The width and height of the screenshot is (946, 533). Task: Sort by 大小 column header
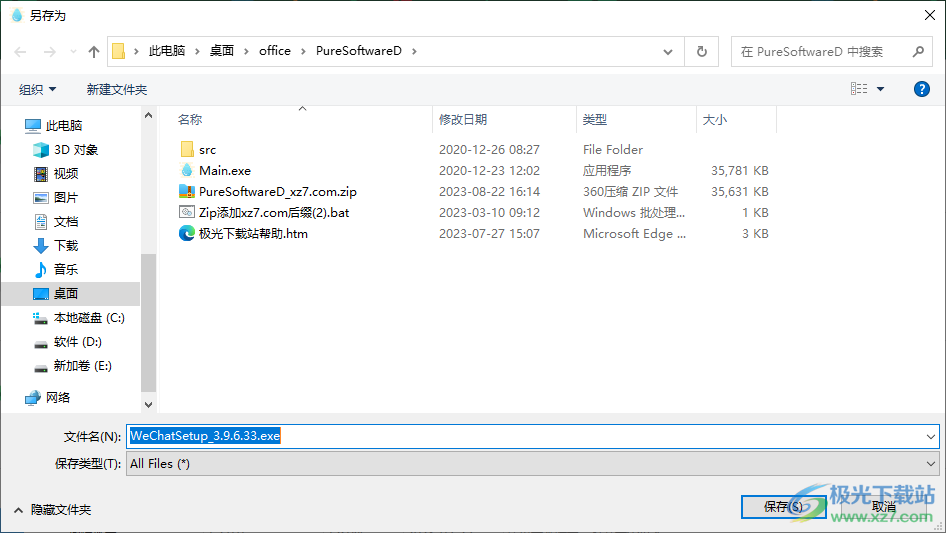point(714,120)
